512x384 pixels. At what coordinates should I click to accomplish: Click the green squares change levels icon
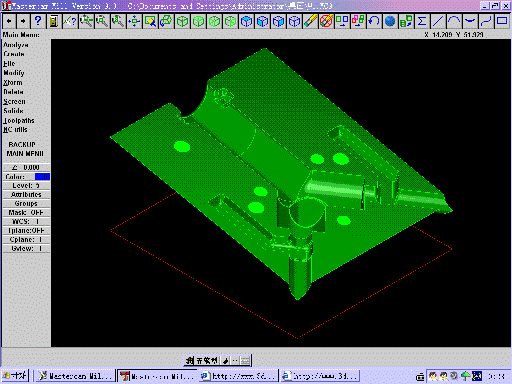342,21
